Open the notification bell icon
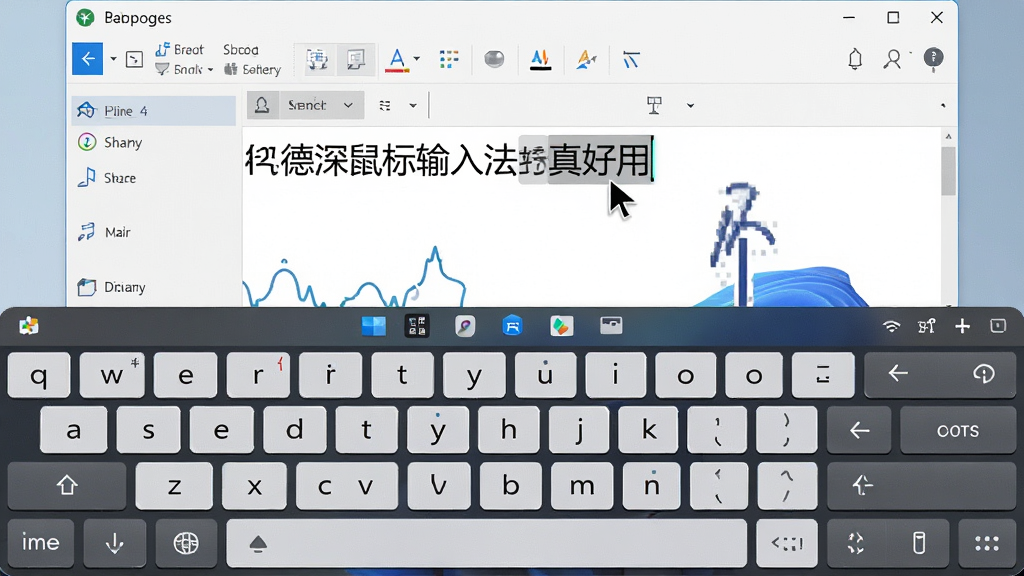Screen dimensions: 1024x576 [855, 59]
